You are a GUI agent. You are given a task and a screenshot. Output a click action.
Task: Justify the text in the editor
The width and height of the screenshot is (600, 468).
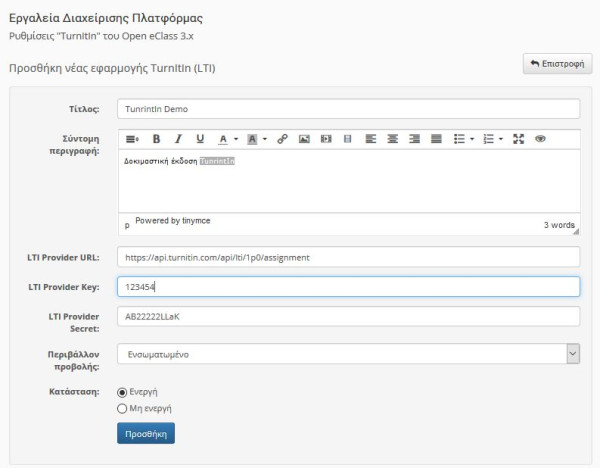pos(436,139)
